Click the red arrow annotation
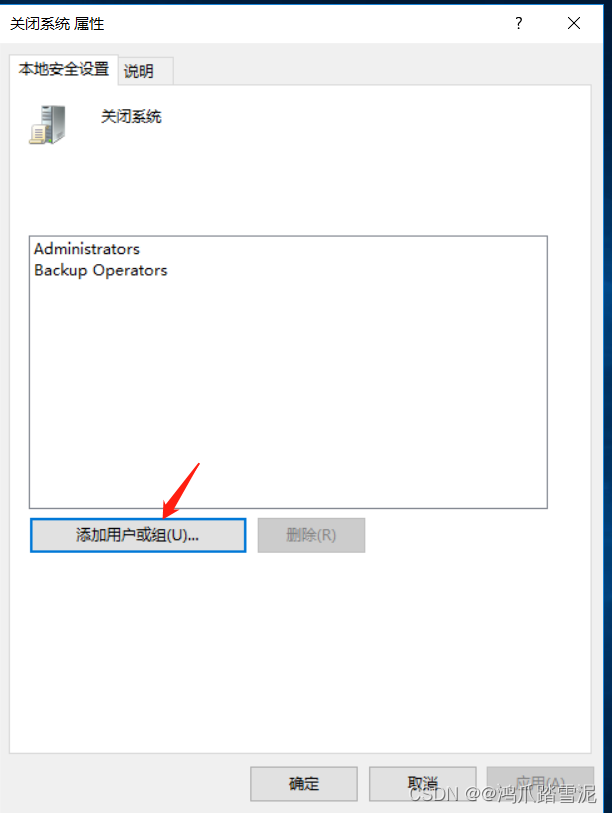Image resolution: width=612 pixels, height=813 pixels. pos(180,490)
